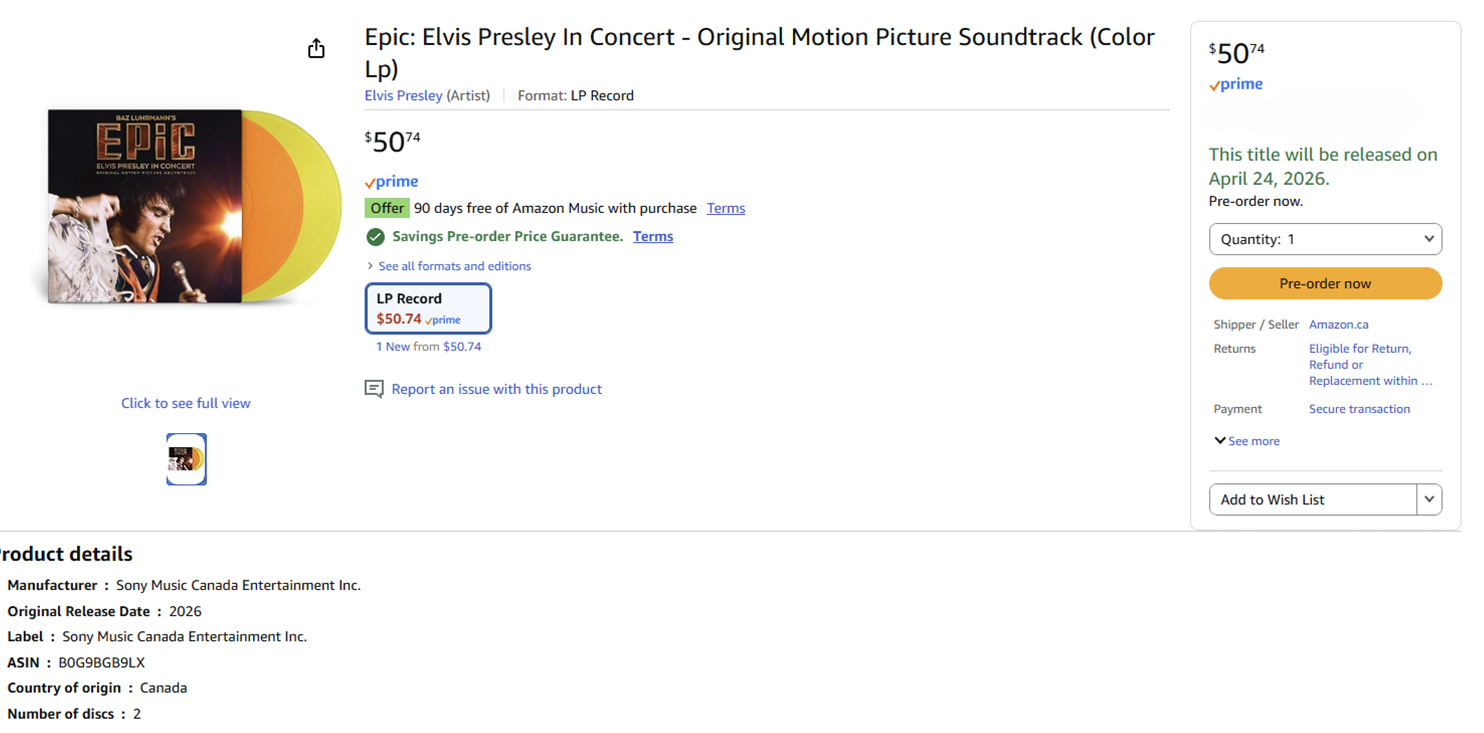The height and width of the screenshot is (733, 1484).
Task: Select the small album thumbnail image
Action: click(x=186, y=459)
